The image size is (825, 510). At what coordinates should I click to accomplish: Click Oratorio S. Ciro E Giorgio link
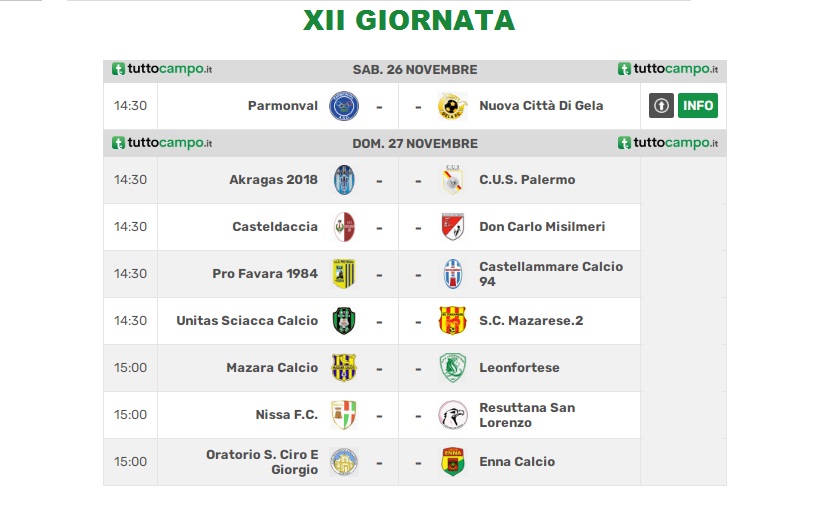(262, 462)
